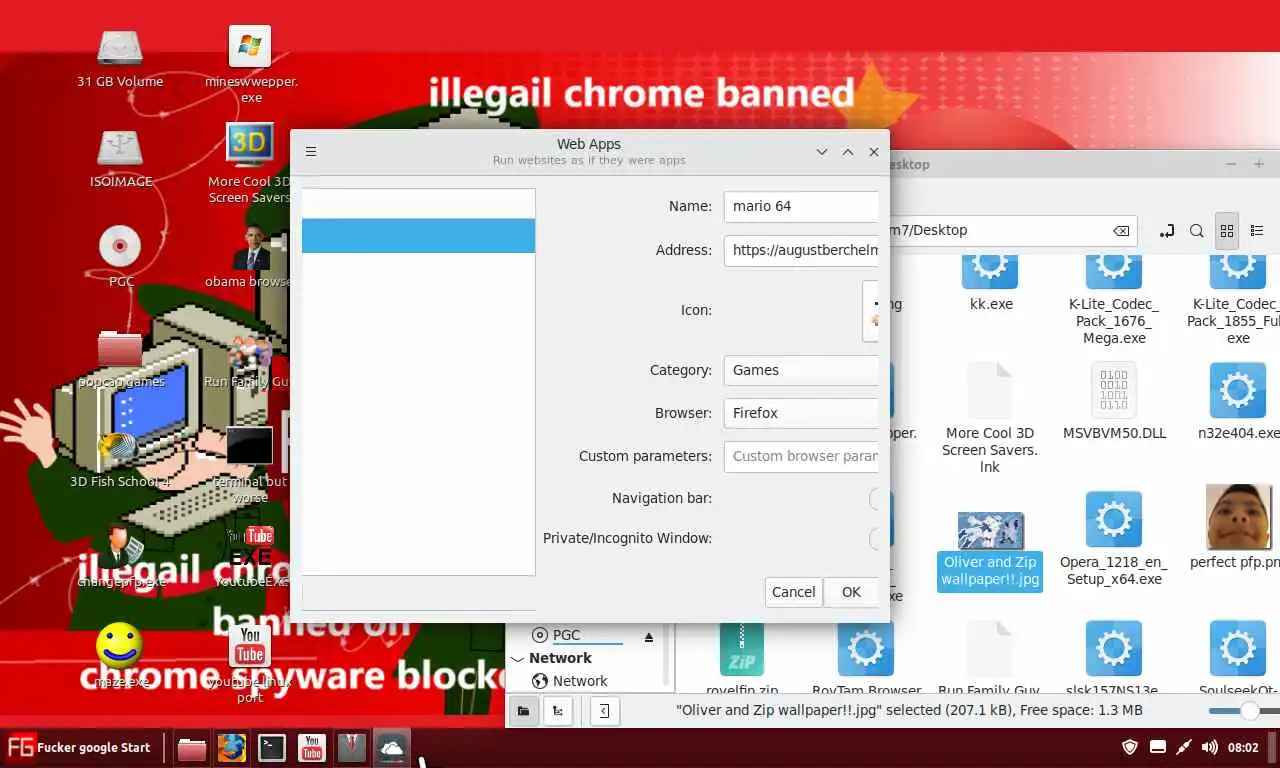1280x768 pixels.
Task: Select SoulseekQt file in file manager
Action: pyautogui.click(x=1238, y=658)
